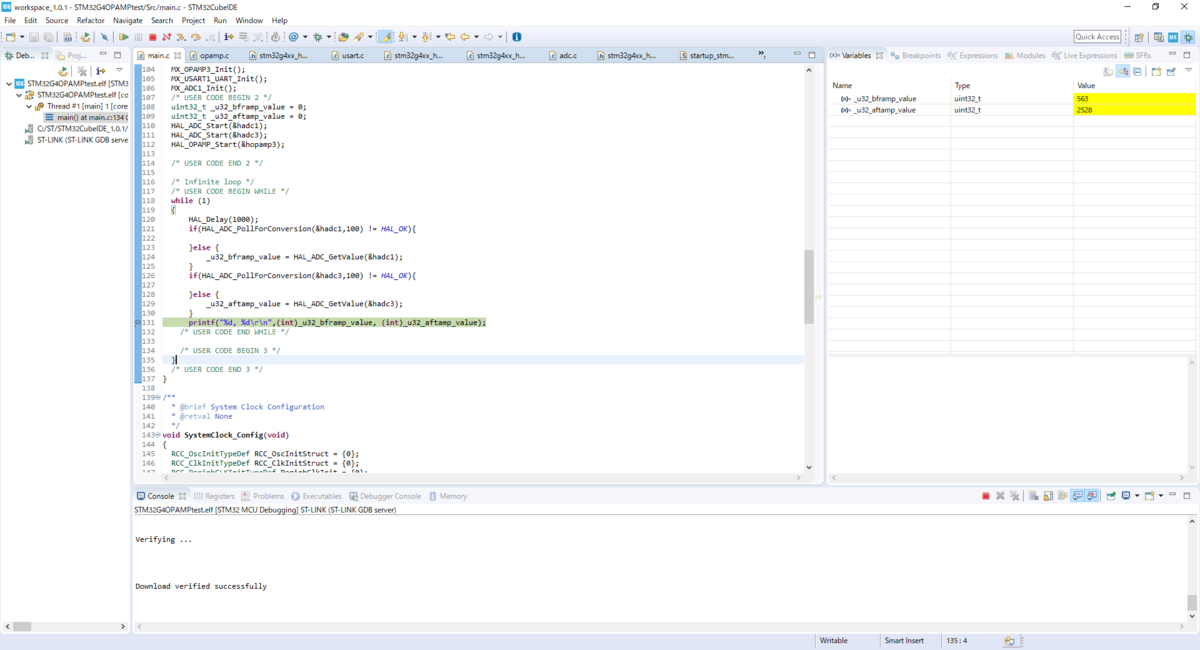Click the Last Edit Location arrow icon
Viewport: 1200px width, 650px height.
click(450, 37)
